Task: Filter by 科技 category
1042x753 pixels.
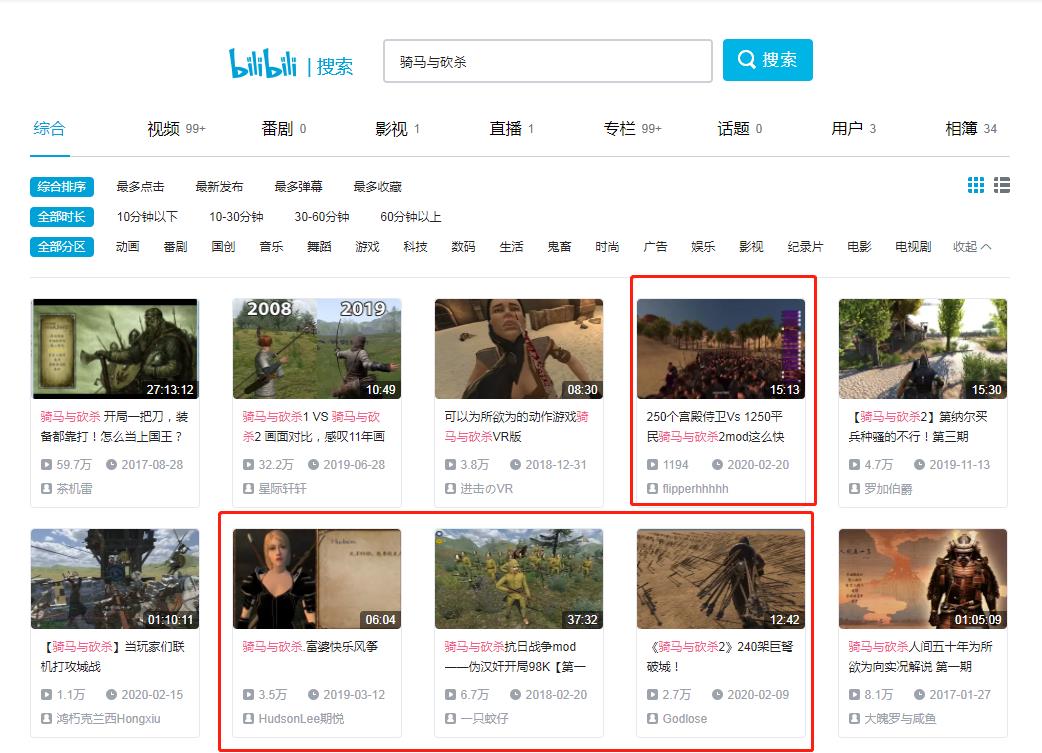Action: point(415,247)
